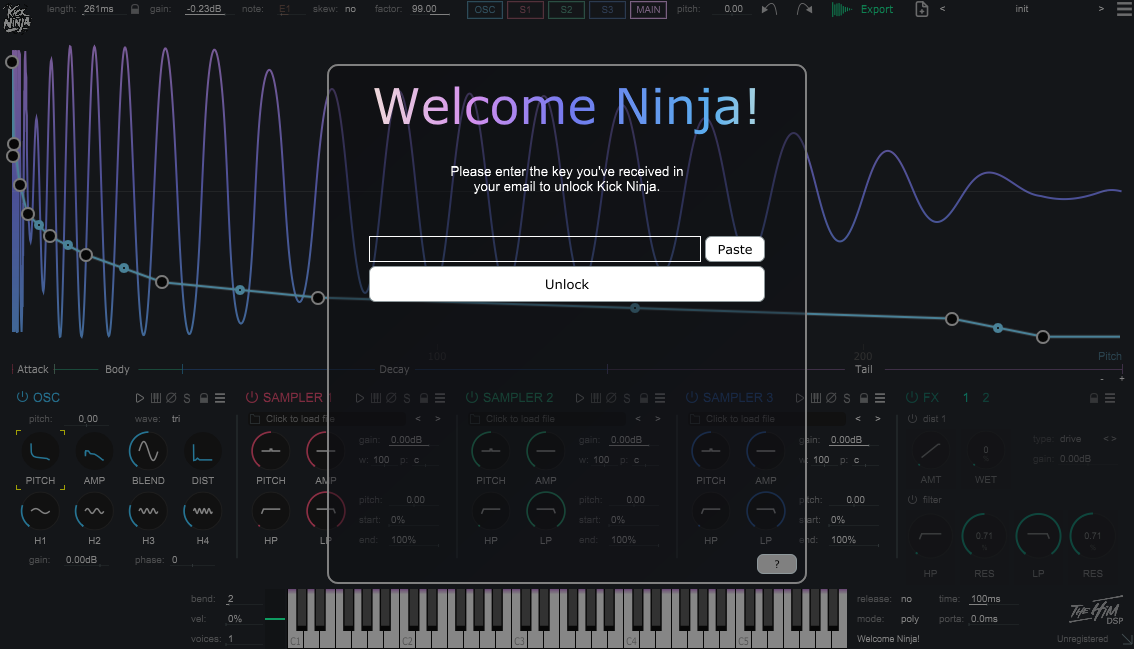This screenshot has height=649, width=1134.
Task: Go to next preset with right arrow
Action: click(1101, 9)
